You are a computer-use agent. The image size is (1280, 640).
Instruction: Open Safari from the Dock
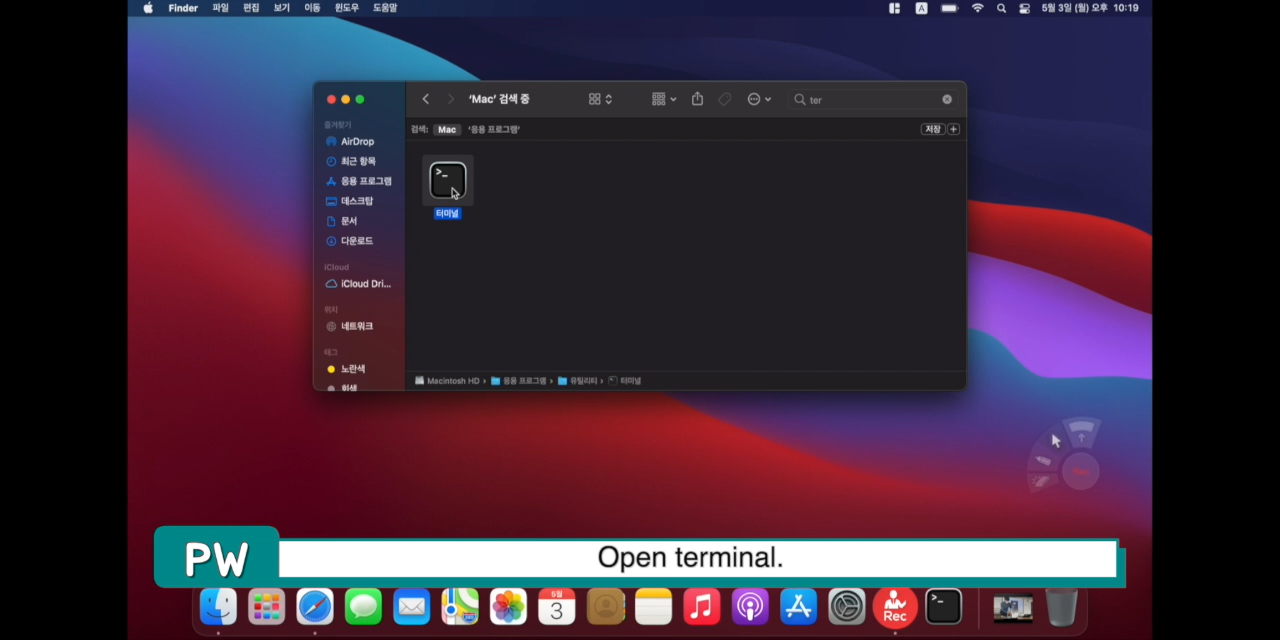(315, 606)
